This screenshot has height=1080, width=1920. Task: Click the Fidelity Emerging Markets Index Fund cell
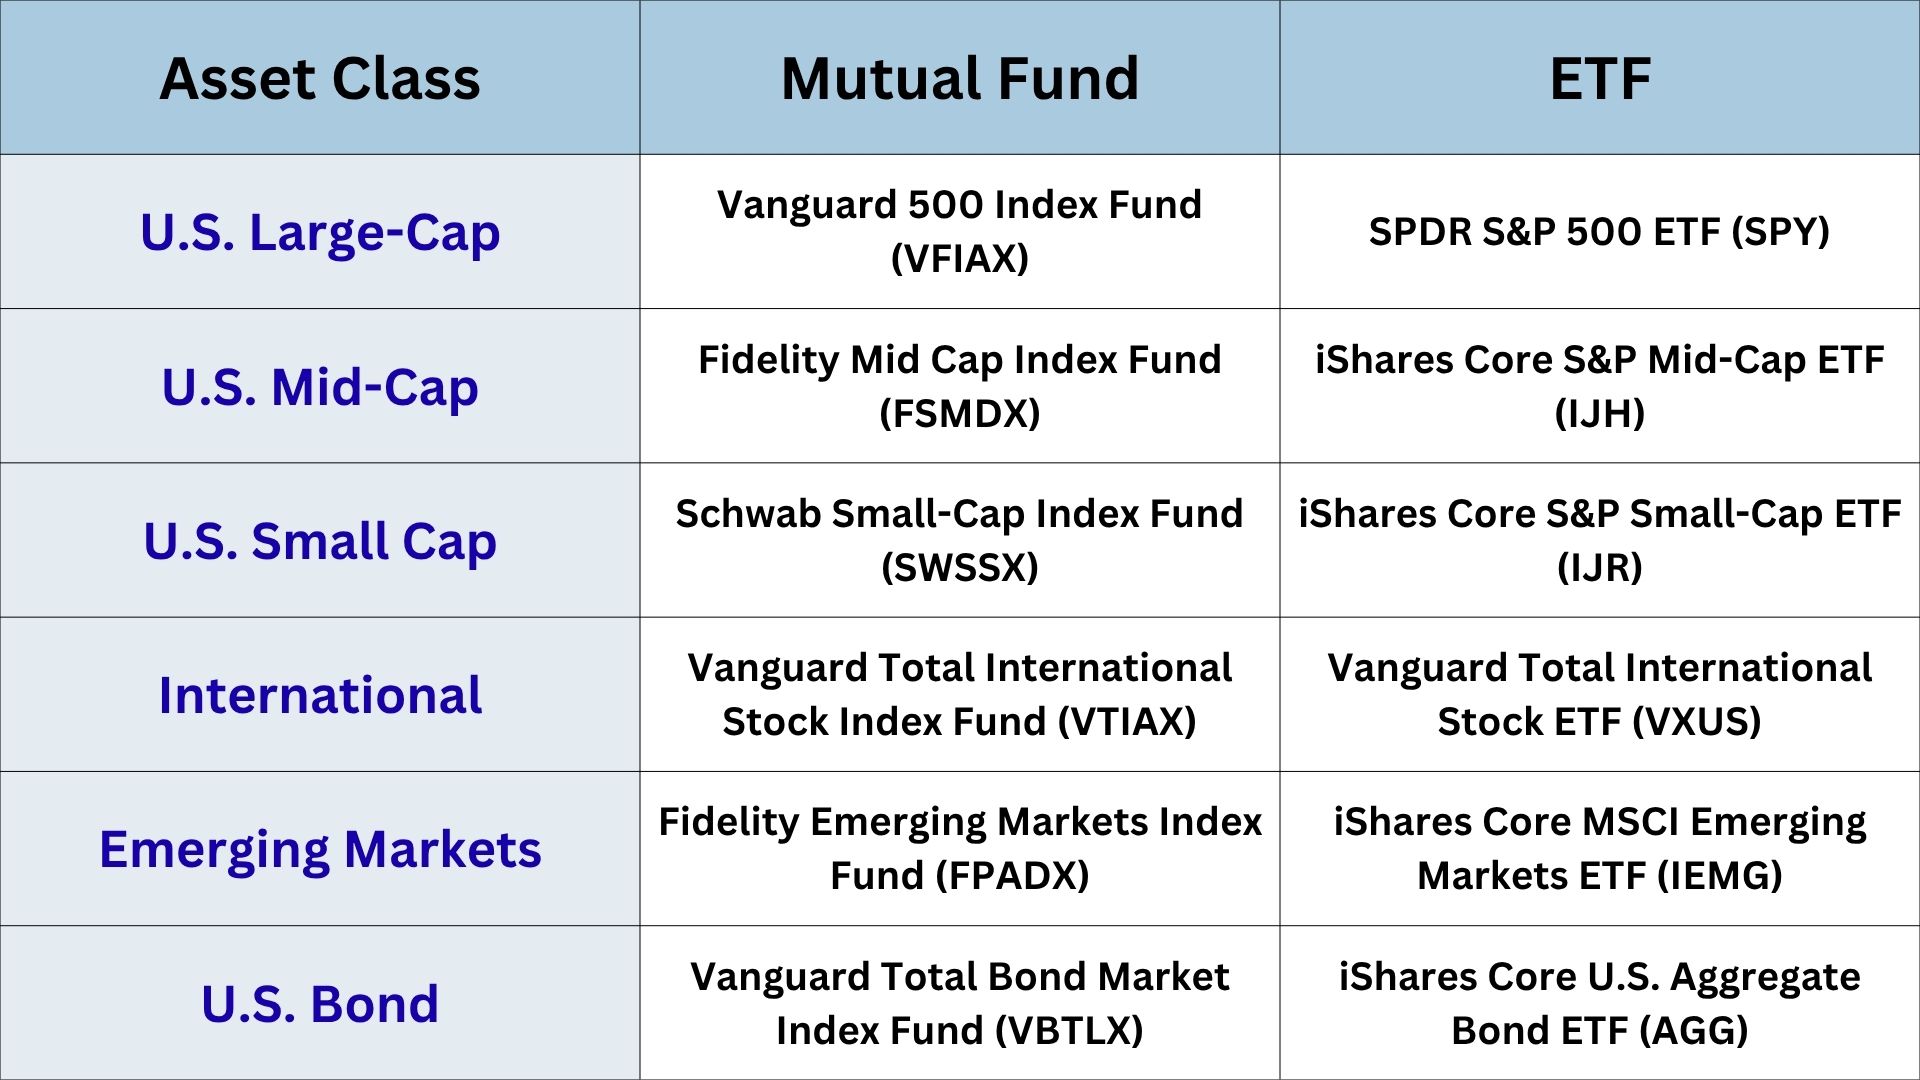[x=960, y=849]
